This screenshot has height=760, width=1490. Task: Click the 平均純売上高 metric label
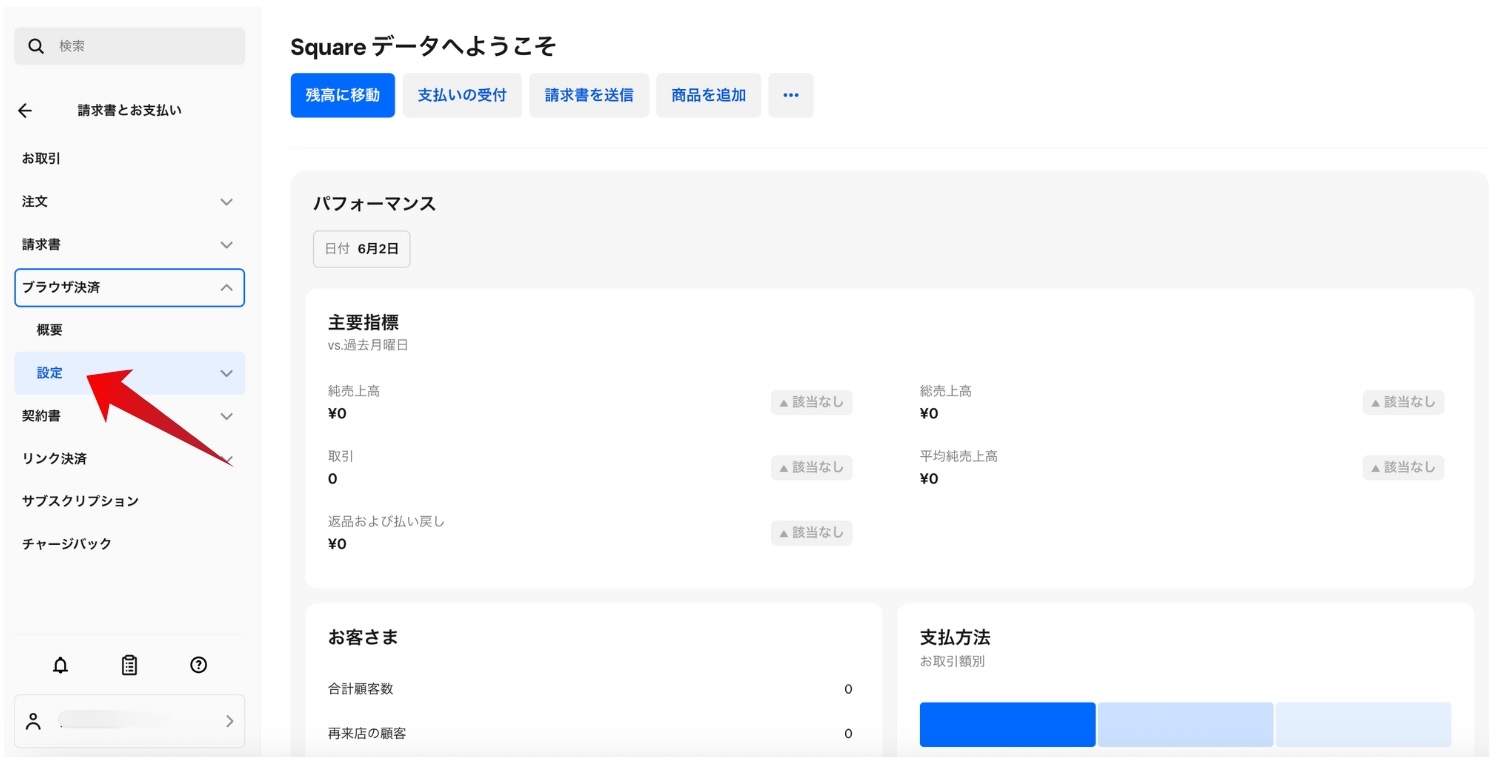point(959,456)
